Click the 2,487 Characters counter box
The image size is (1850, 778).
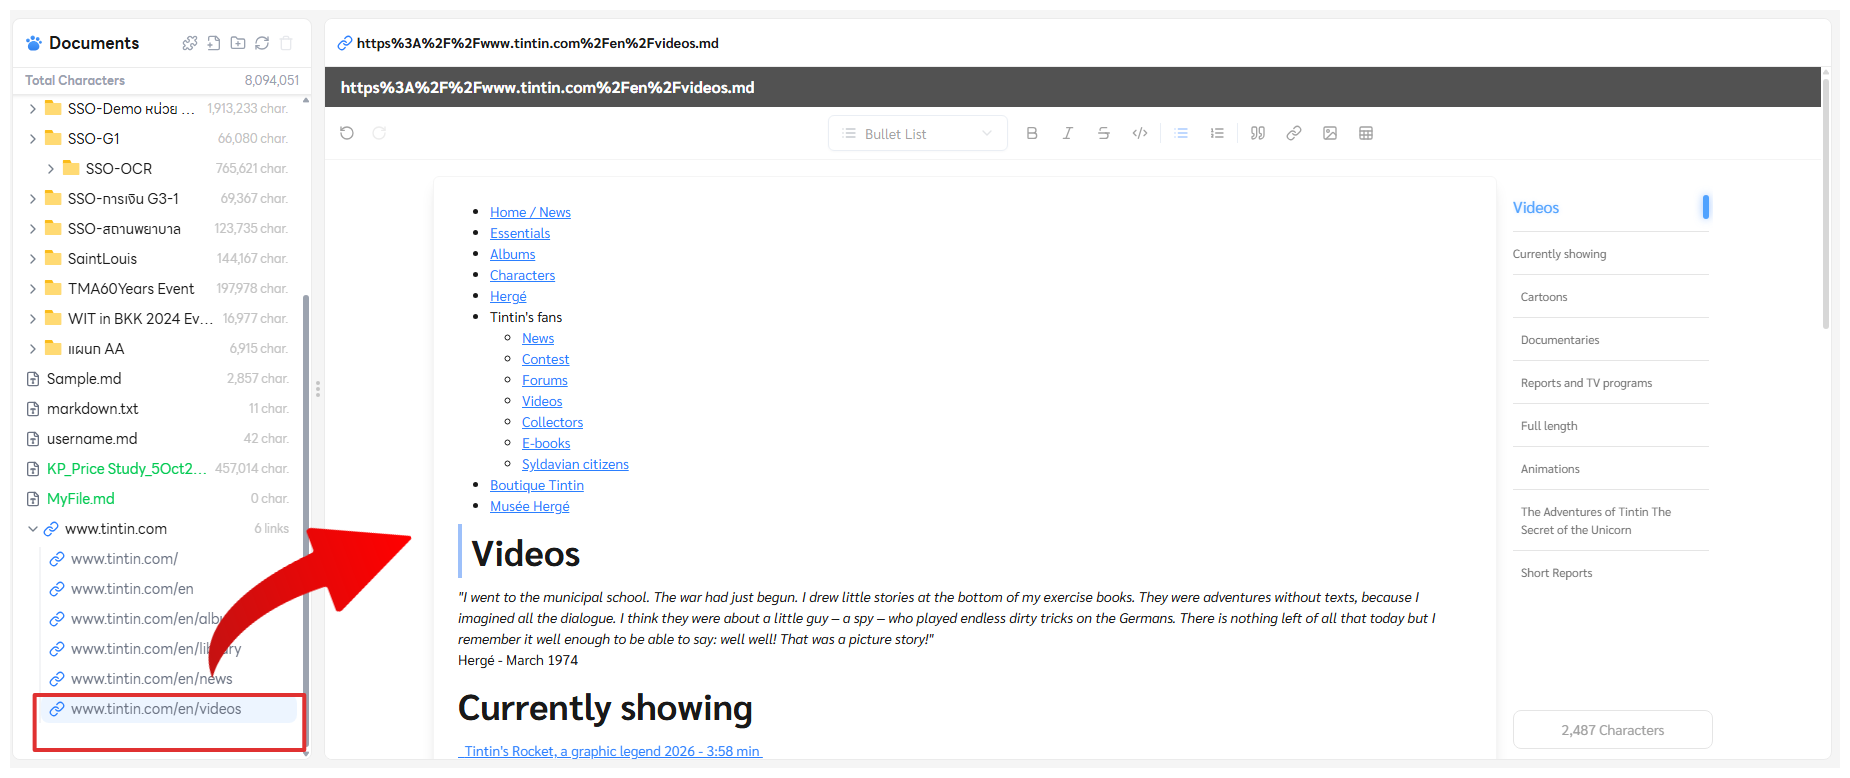(1612, 730)
